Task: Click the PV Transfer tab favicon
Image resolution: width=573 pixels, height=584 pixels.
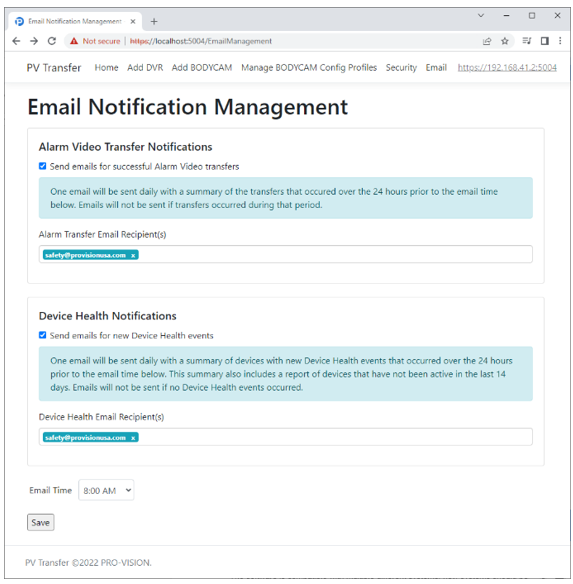Action: pos(19,21)
